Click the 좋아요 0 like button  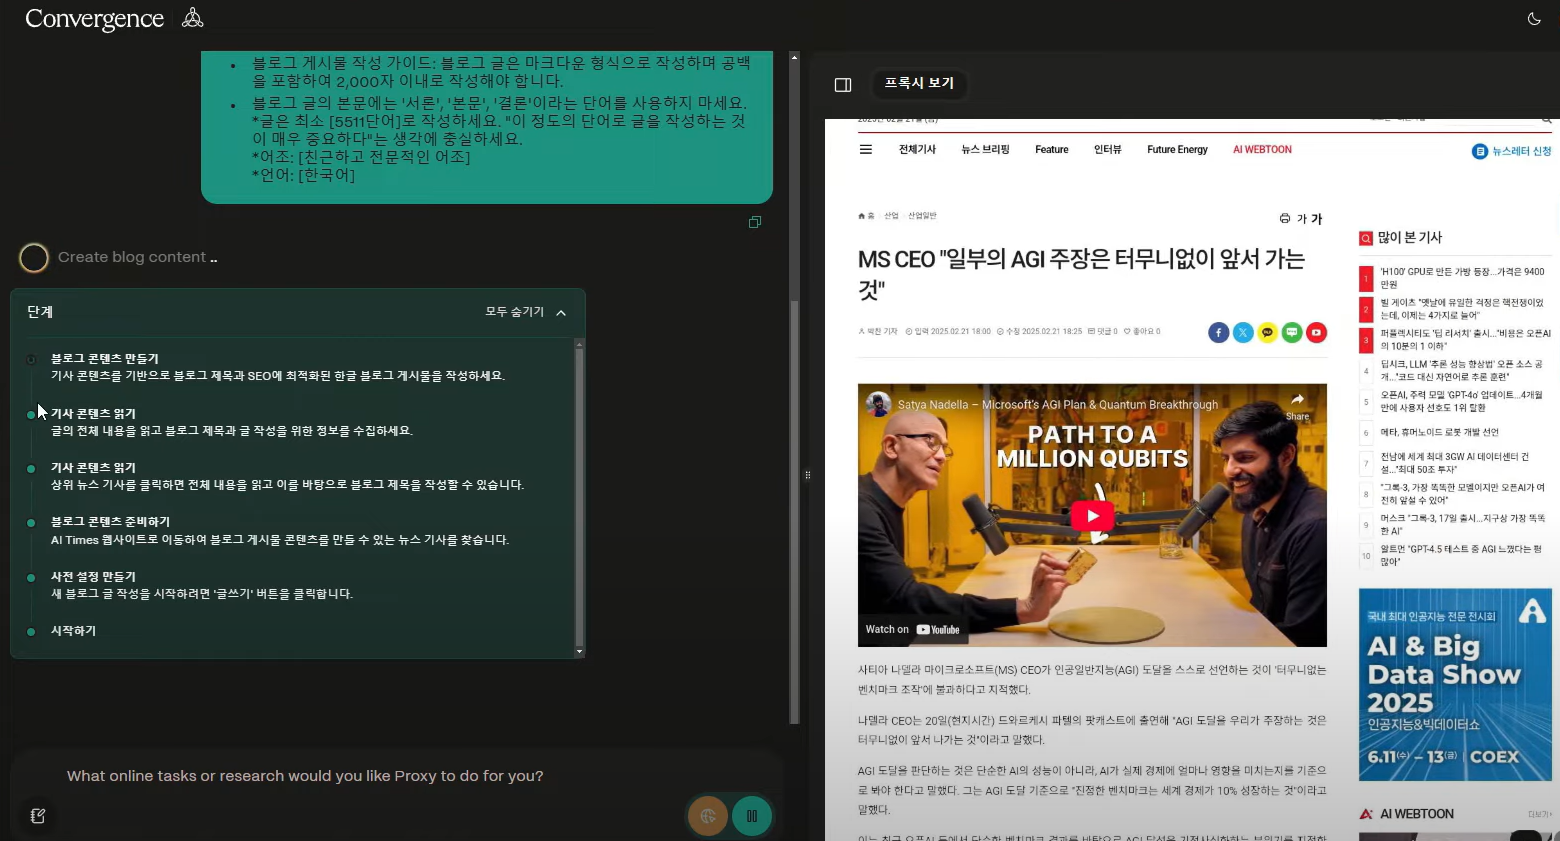coord(1142,331)
